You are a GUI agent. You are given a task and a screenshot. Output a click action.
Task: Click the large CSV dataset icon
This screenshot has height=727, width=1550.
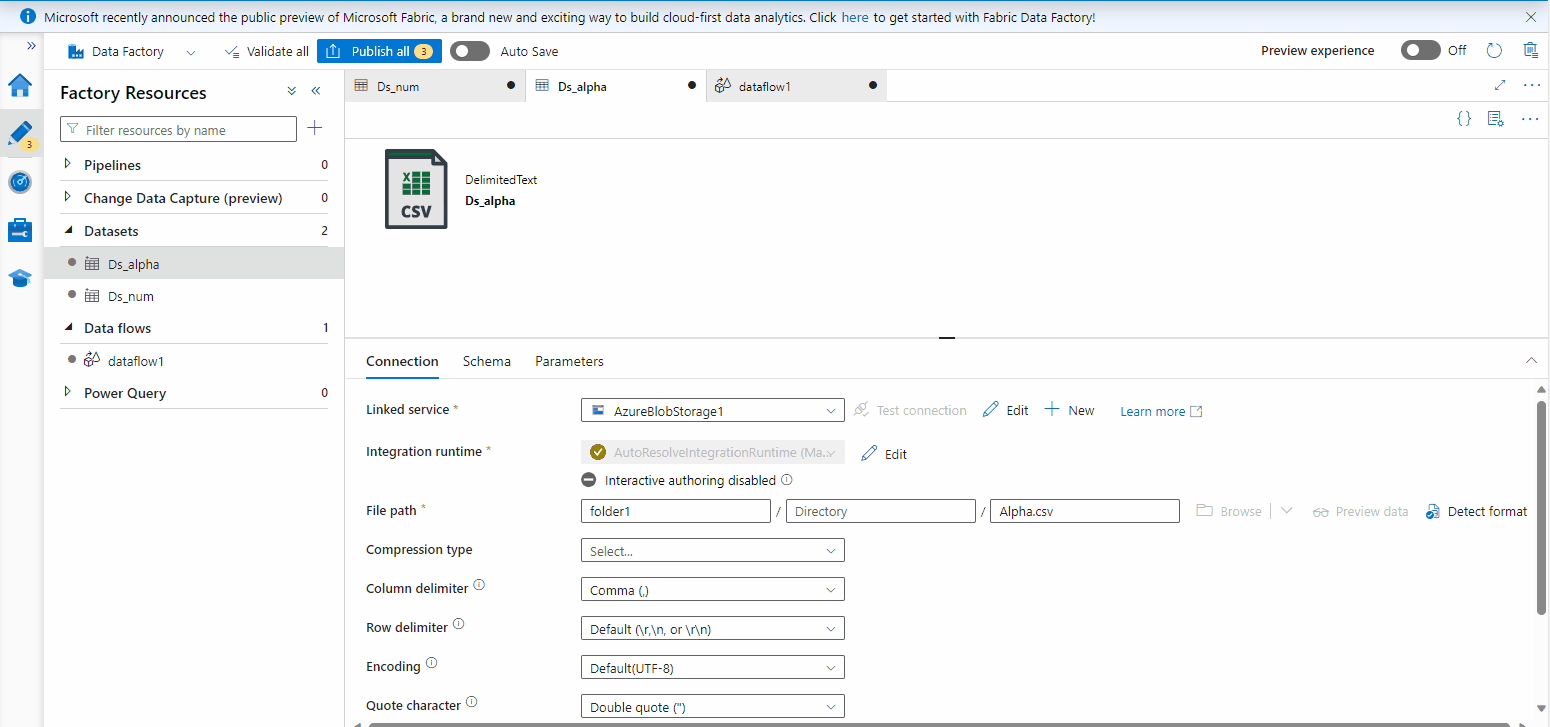pos(416,189)
